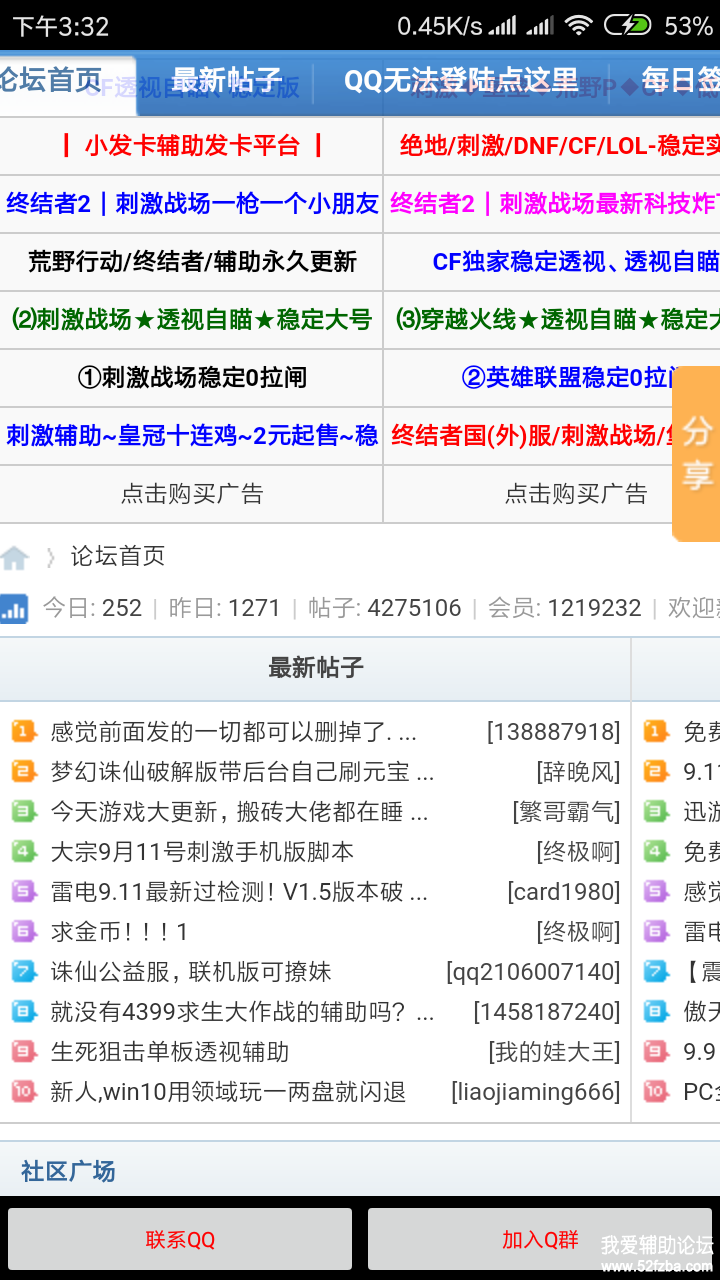Open CF独家稳定透视 ad link
The image size is (720, 1280).
(576, 262)
